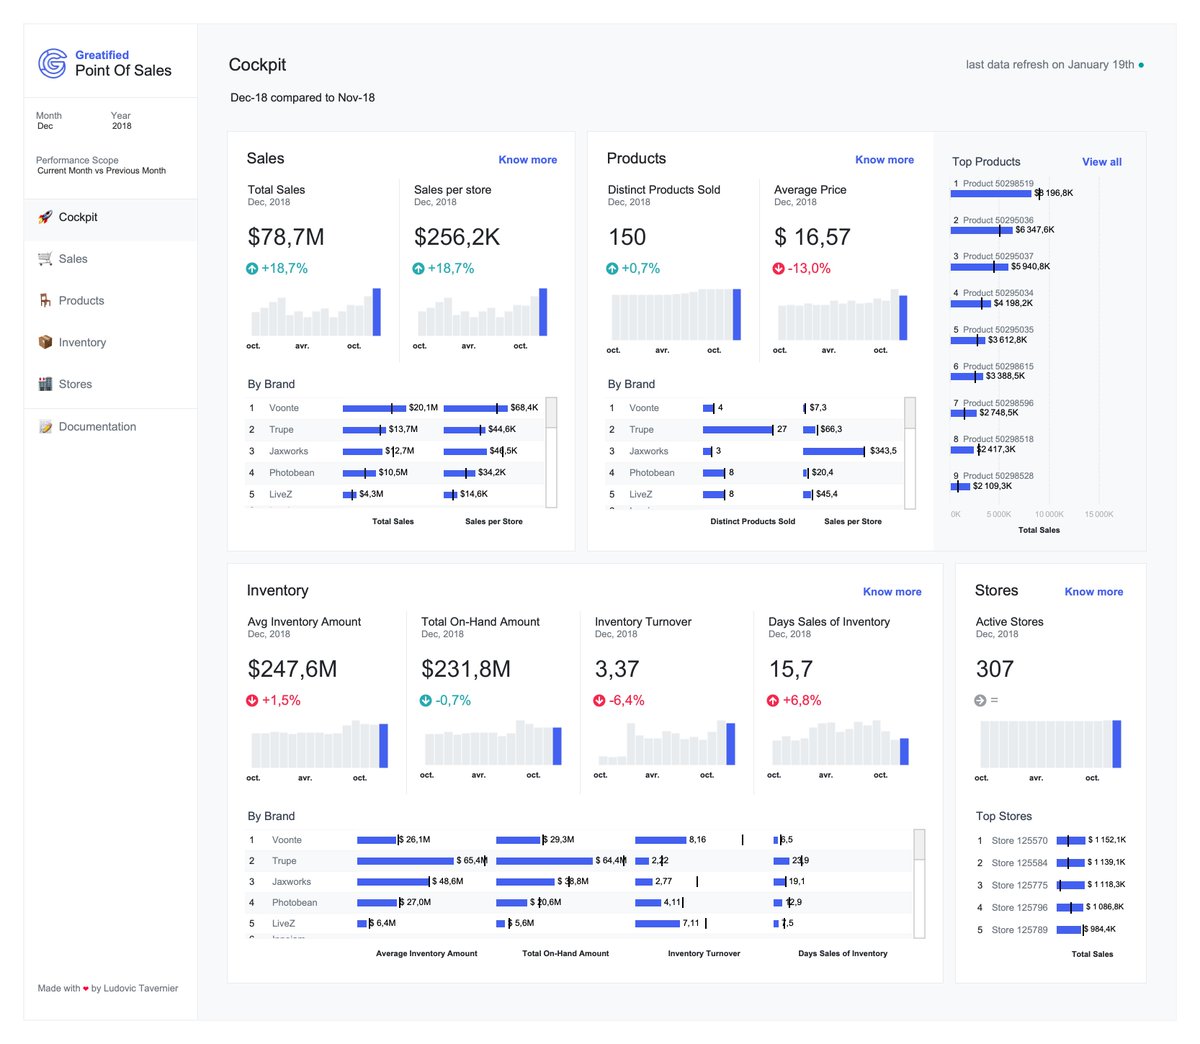
Task: Click the chair icon next to Products
Action: click(45, 300)
